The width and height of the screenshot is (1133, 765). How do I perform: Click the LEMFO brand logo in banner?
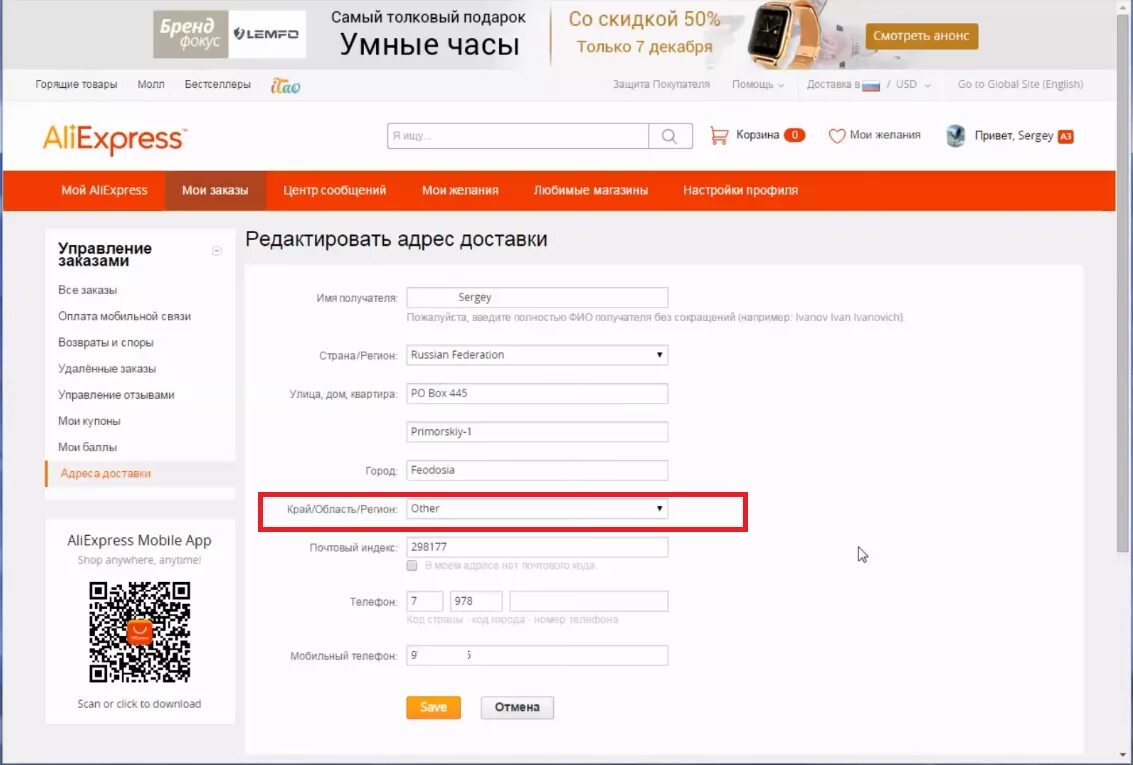266,34
